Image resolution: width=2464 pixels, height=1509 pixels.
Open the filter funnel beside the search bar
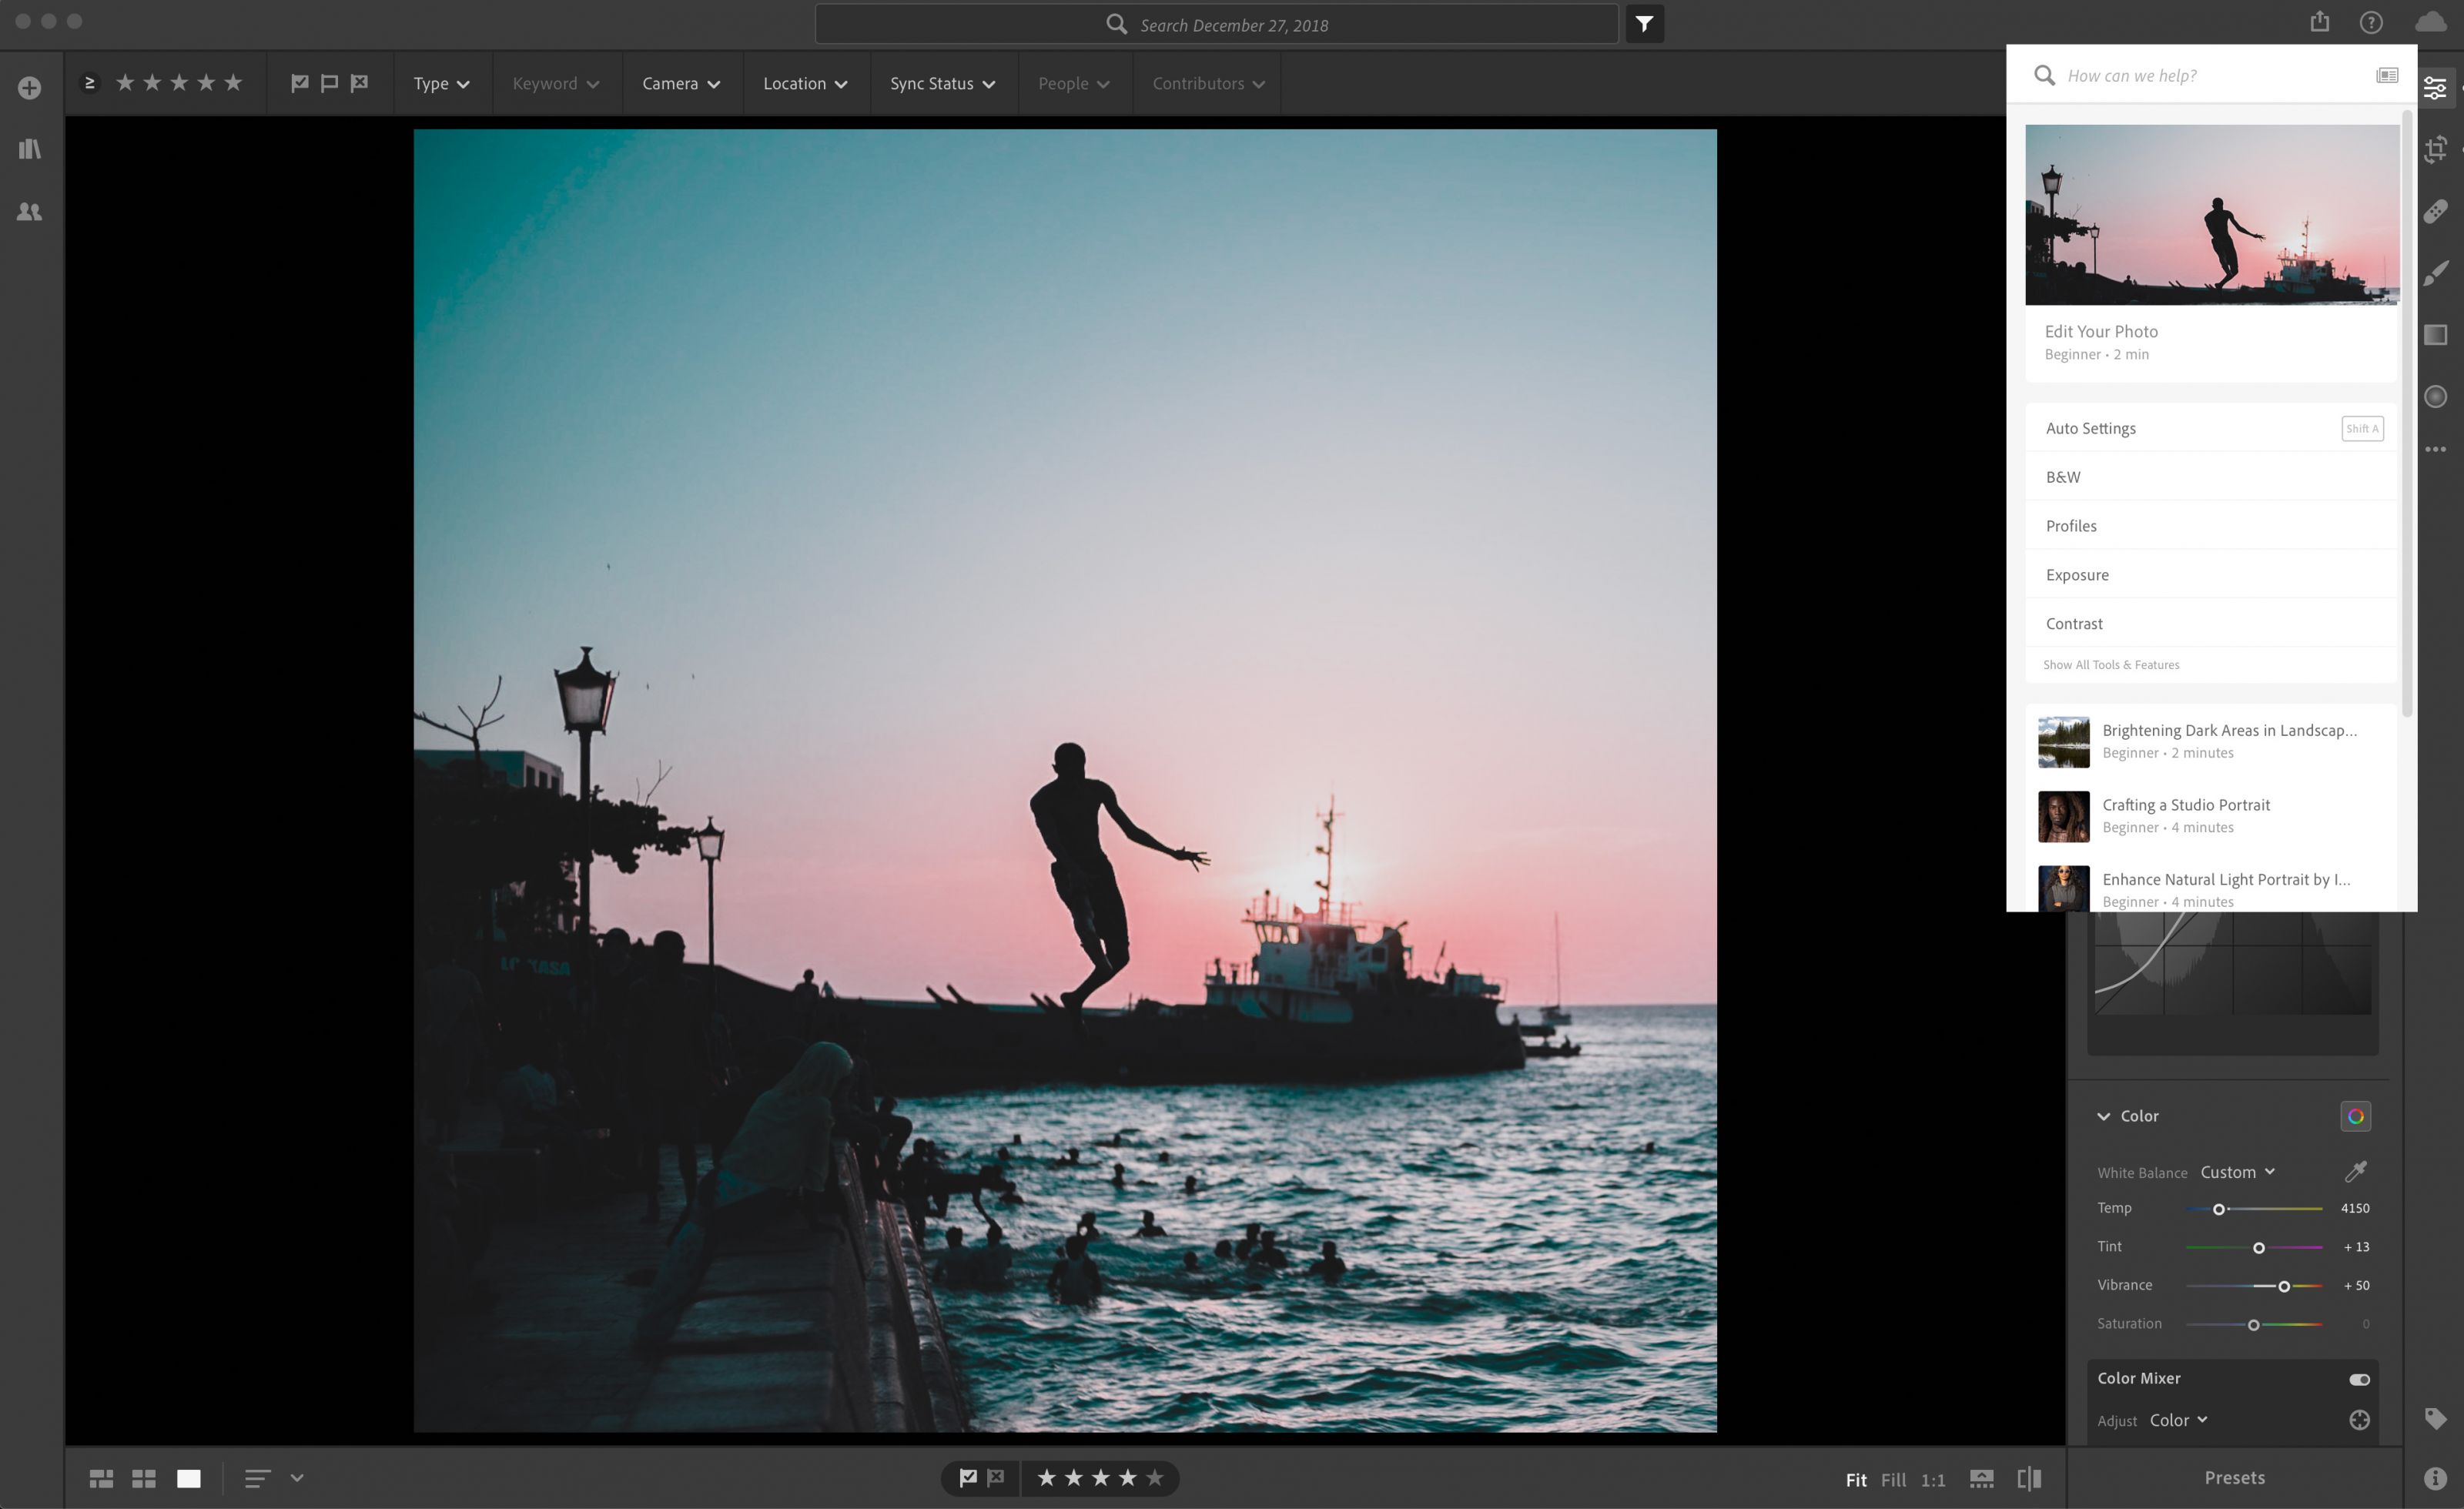point(1643,24)
